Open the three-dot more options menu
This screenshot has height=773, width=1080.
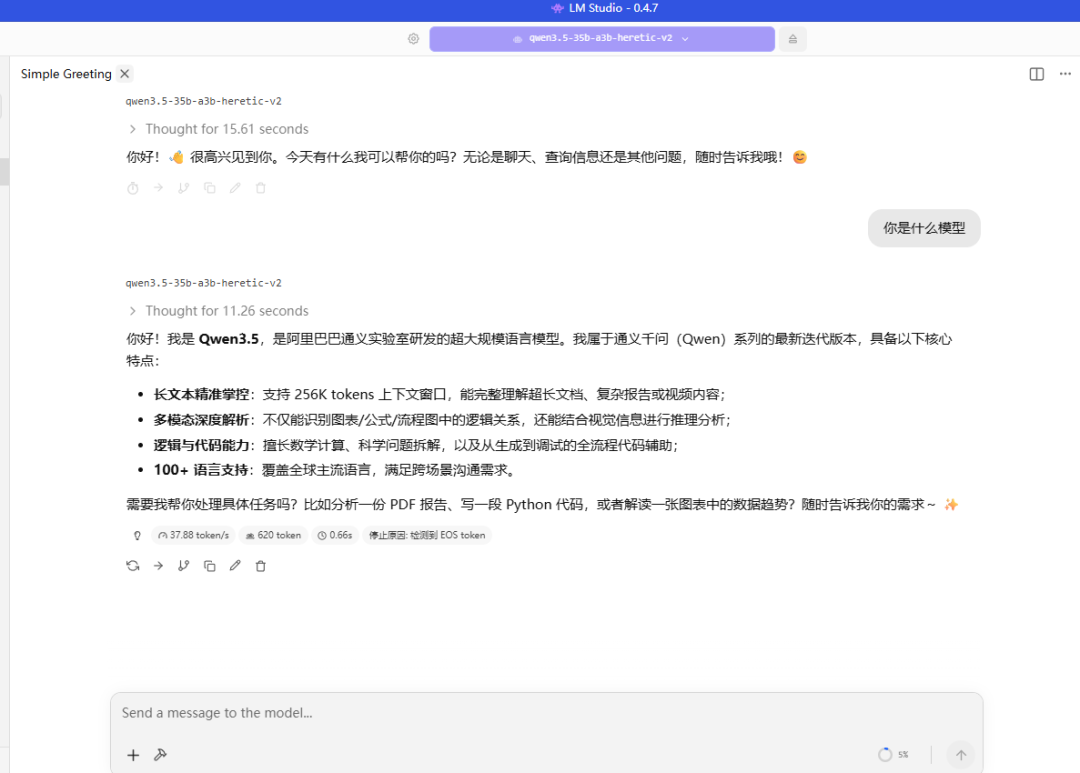click(1065, 74)
